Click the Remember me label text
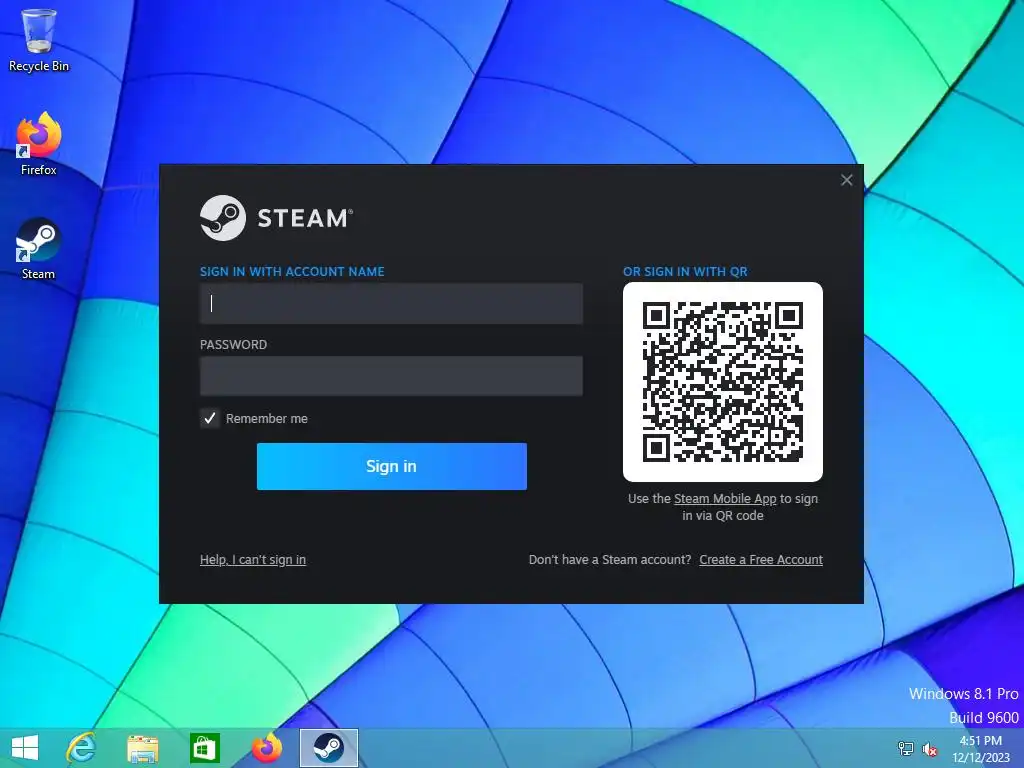Screen dimensions: 1024x768 266,419
